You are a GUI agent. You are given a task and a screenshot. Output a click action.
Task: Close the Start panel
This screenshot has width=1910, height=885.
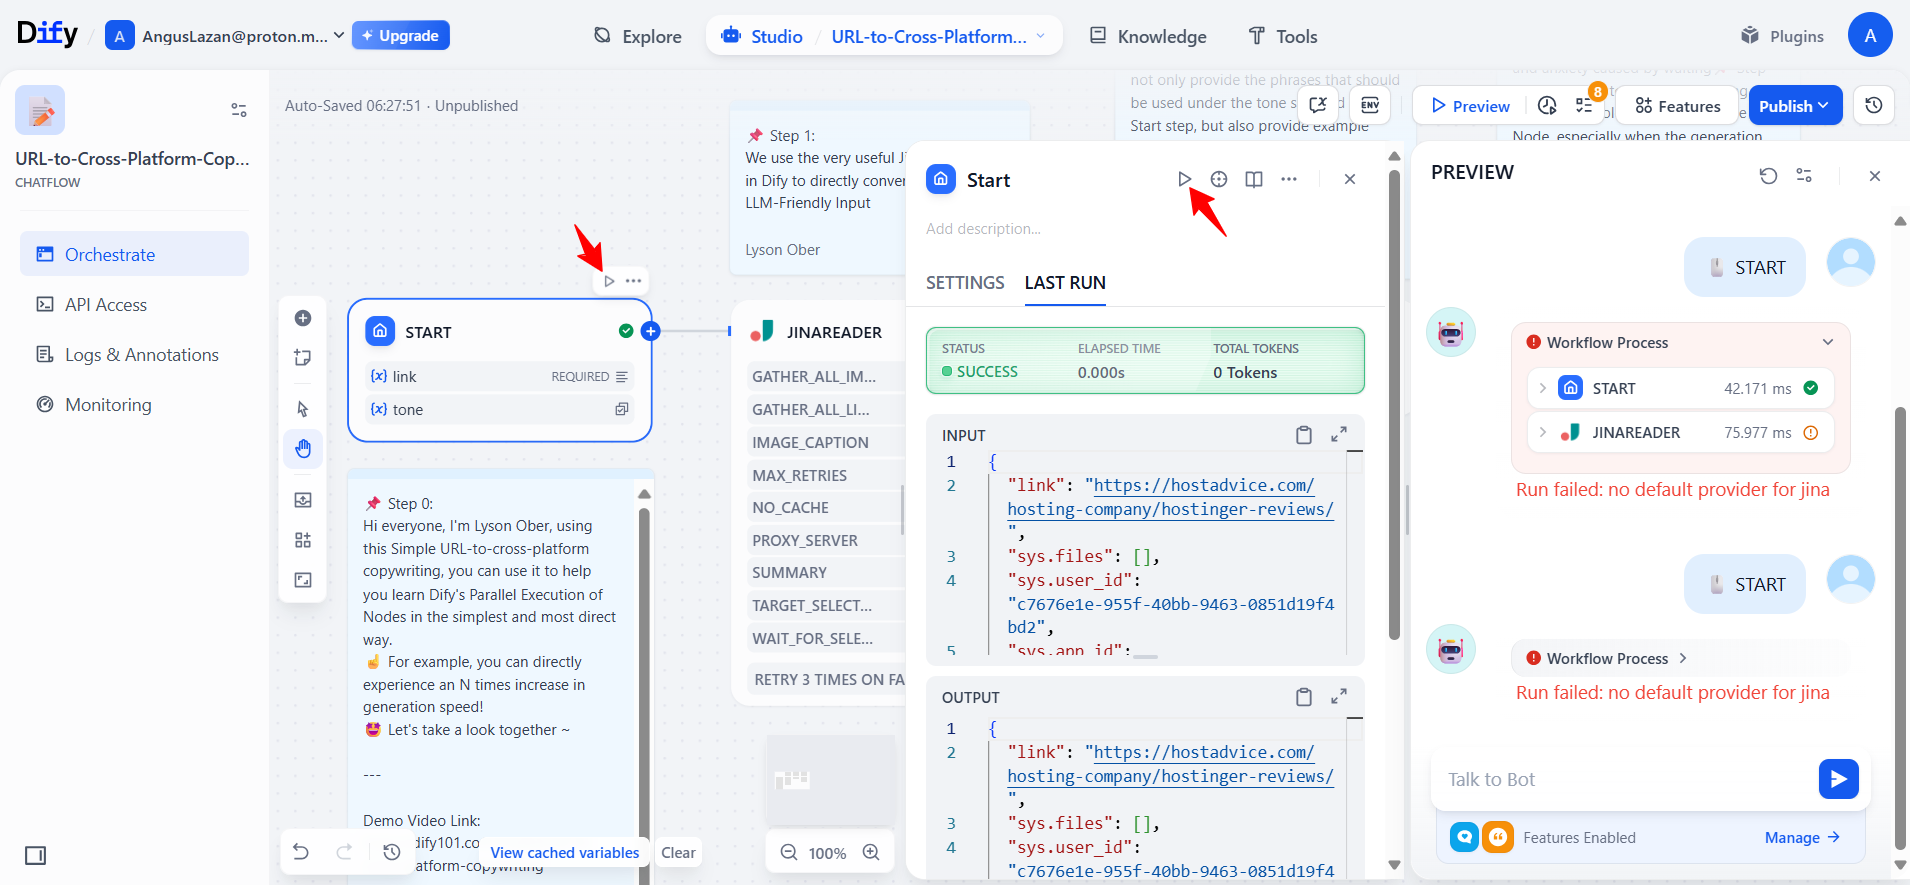coord(1350,179)
